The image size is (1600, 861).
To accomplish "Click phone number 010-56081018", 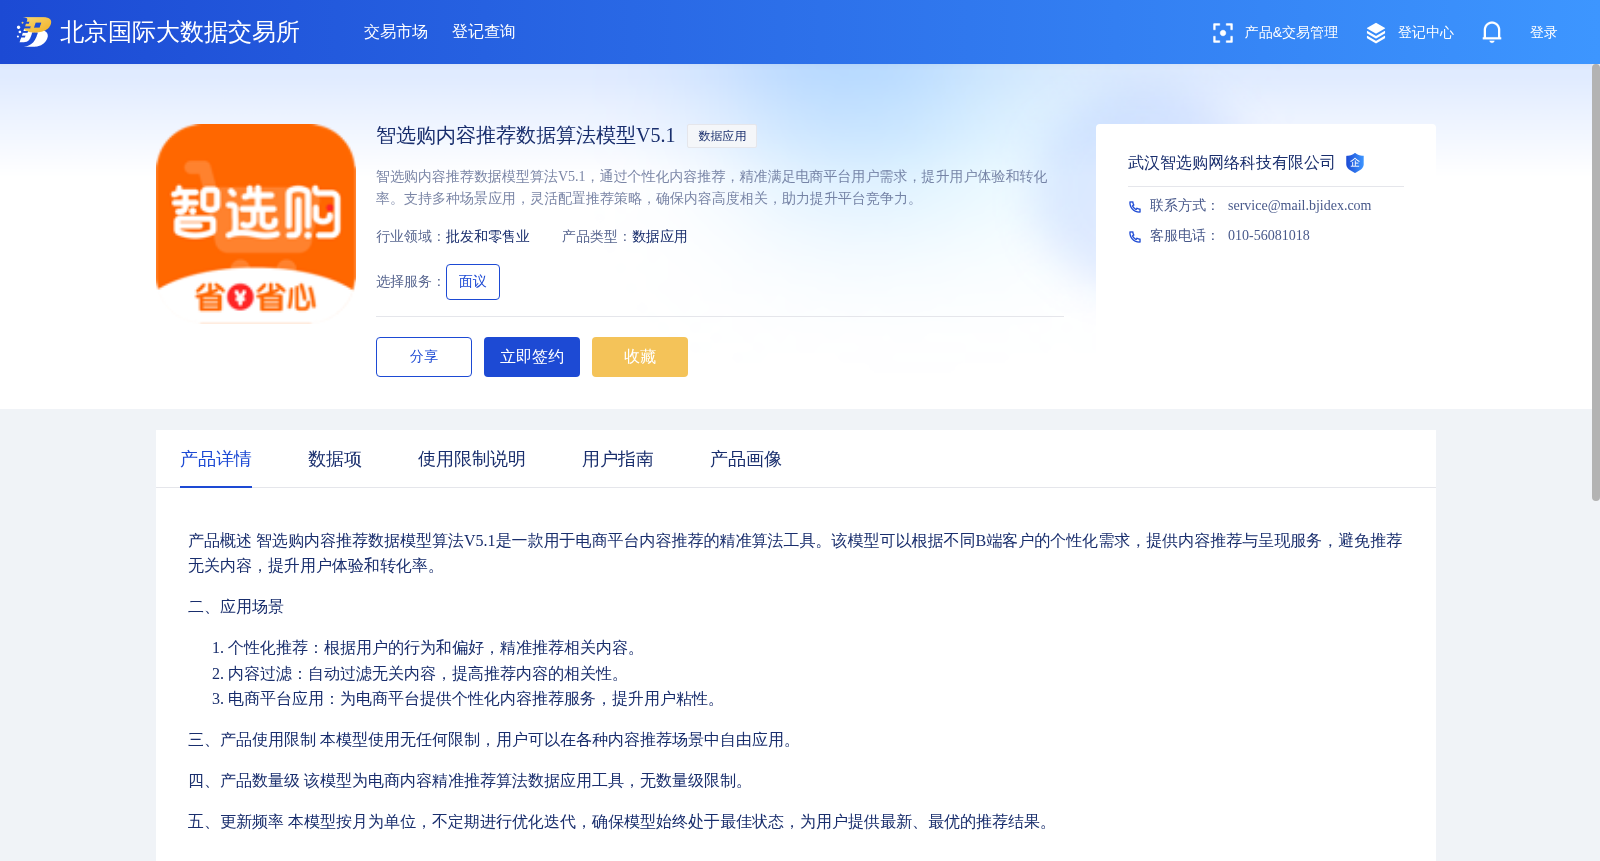I will [x=1269, y=236].
